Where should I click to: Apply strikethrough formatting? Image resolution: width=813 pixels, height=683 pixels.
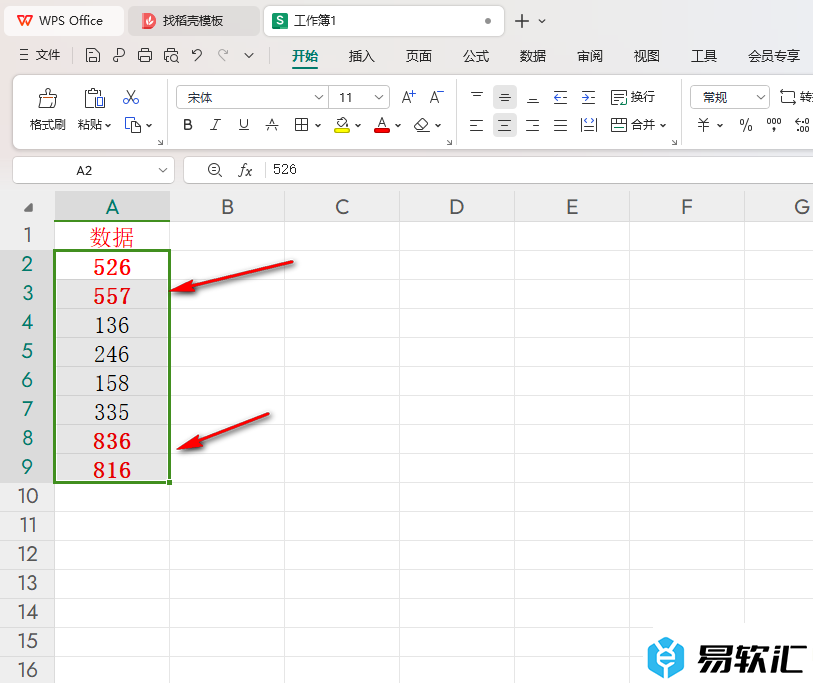click(272, 125)
